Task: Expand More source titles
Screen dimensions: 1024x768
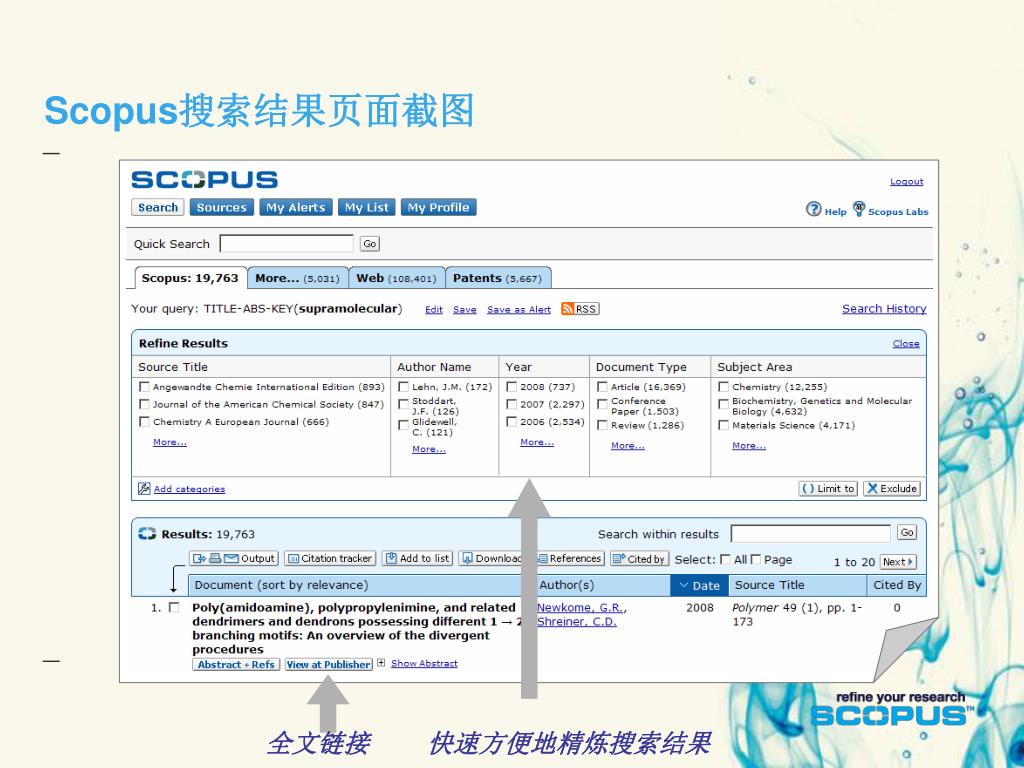Action: (170, 442)
